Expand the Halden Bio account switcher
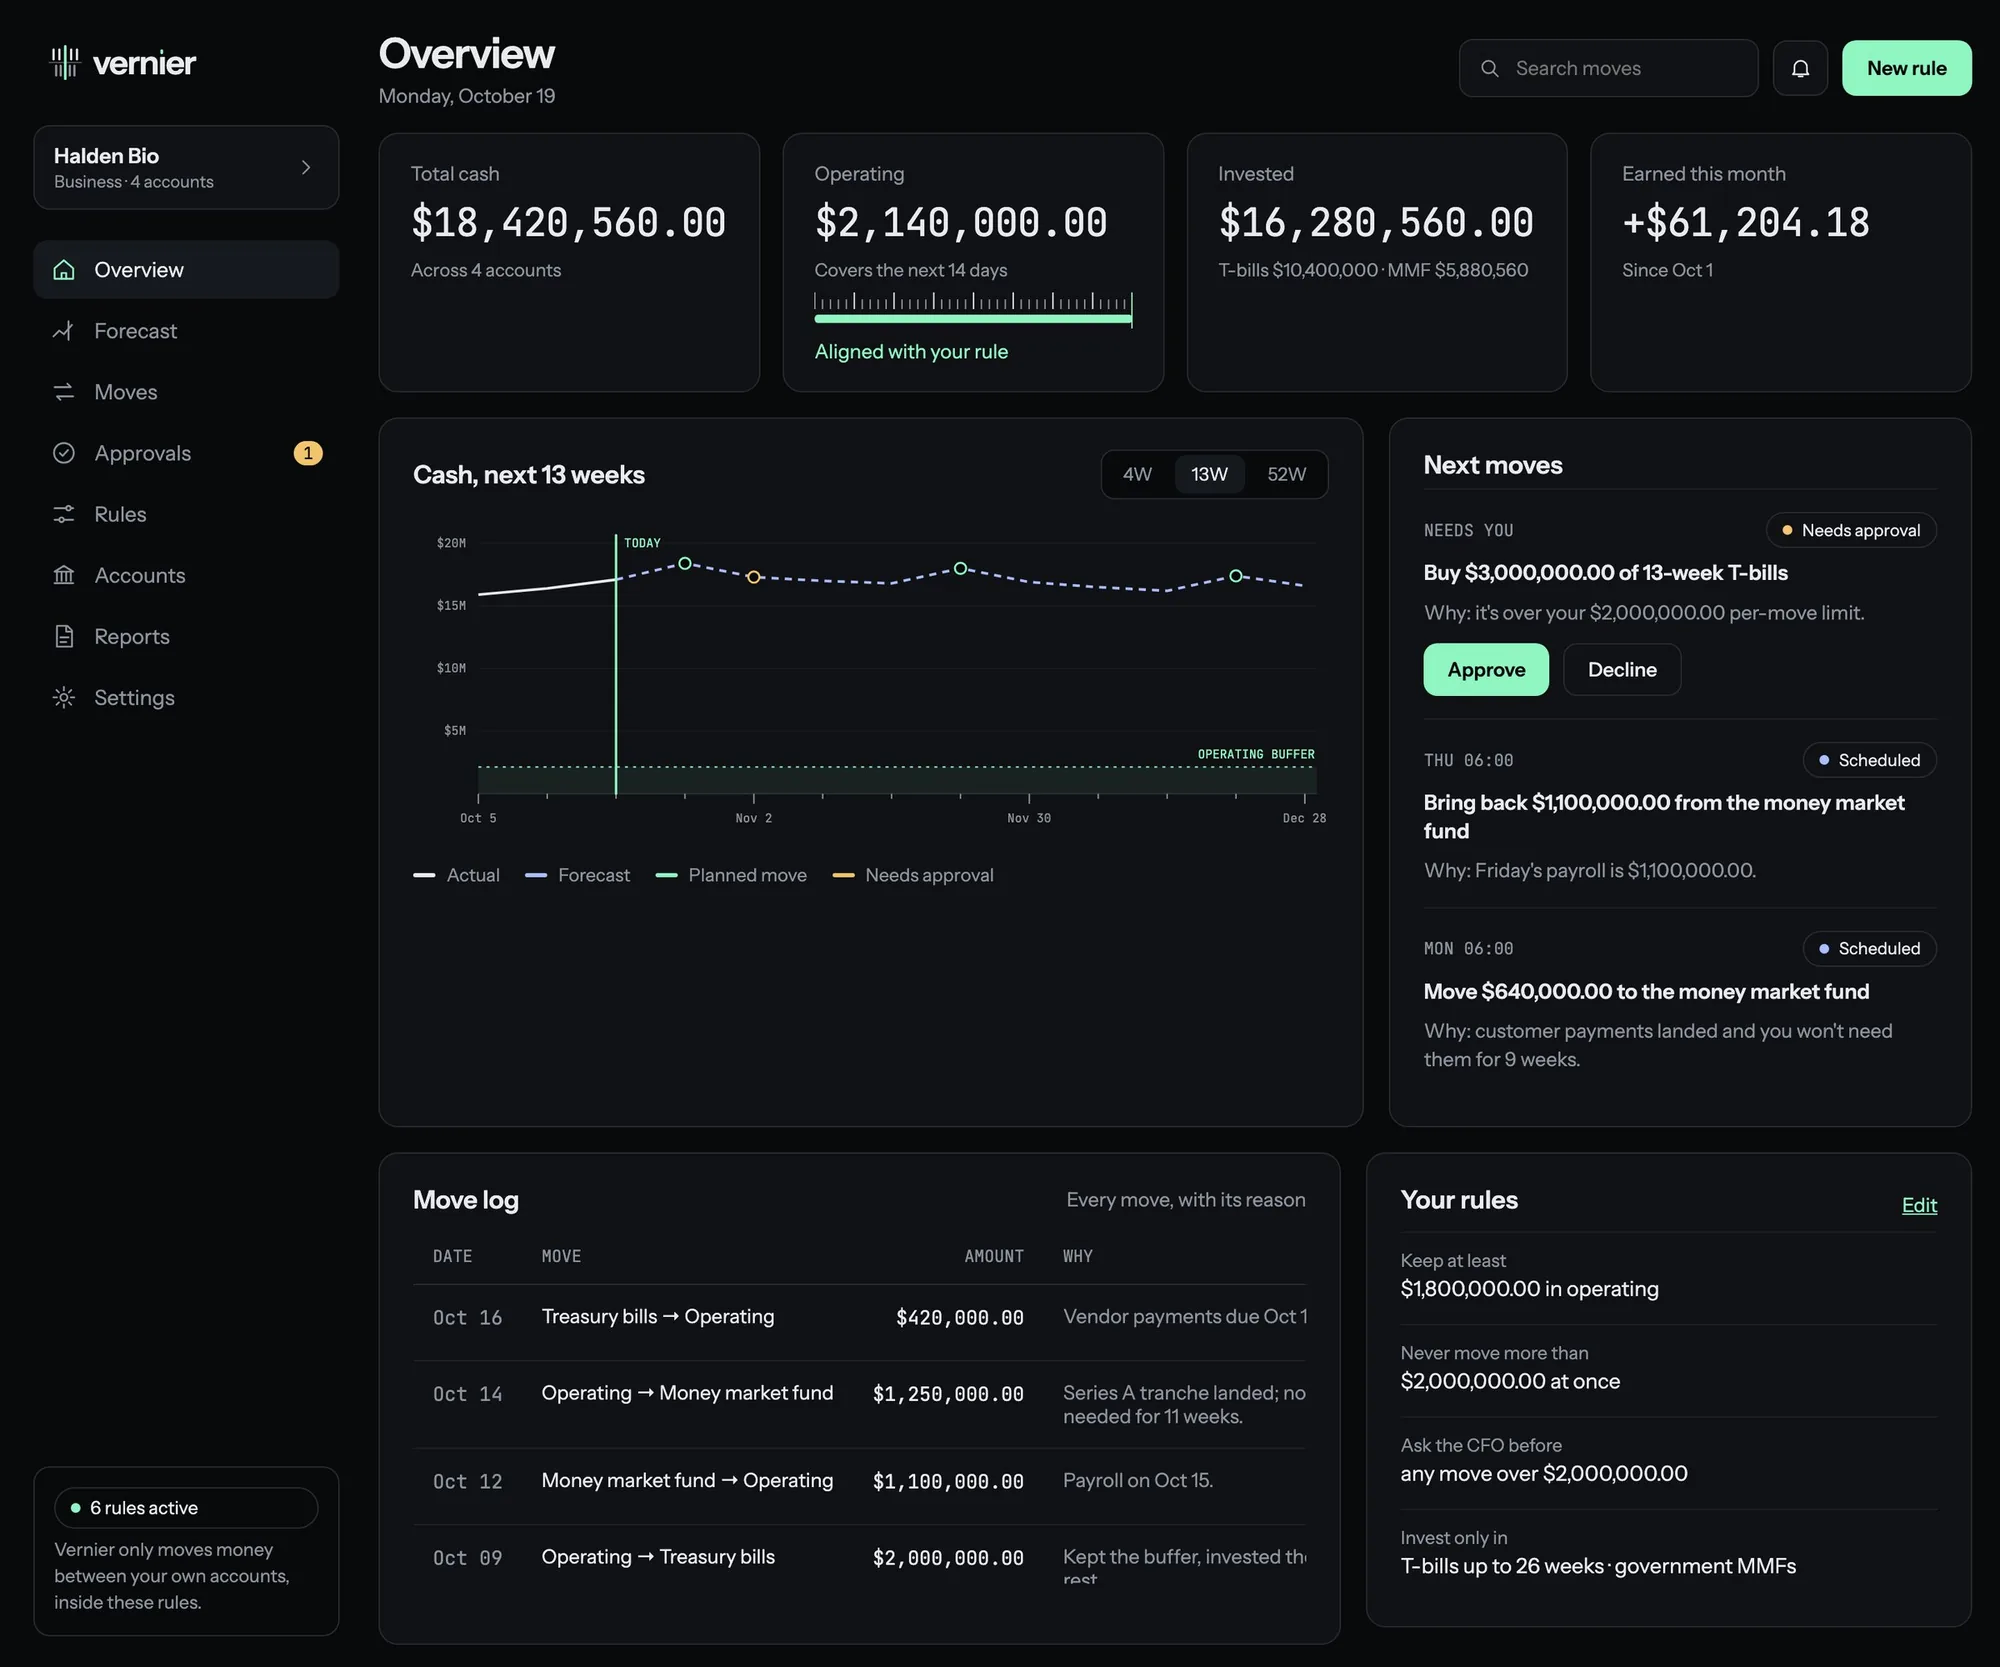The height and width of the screenshot is (1667, 2000). (x=186, y=167)
